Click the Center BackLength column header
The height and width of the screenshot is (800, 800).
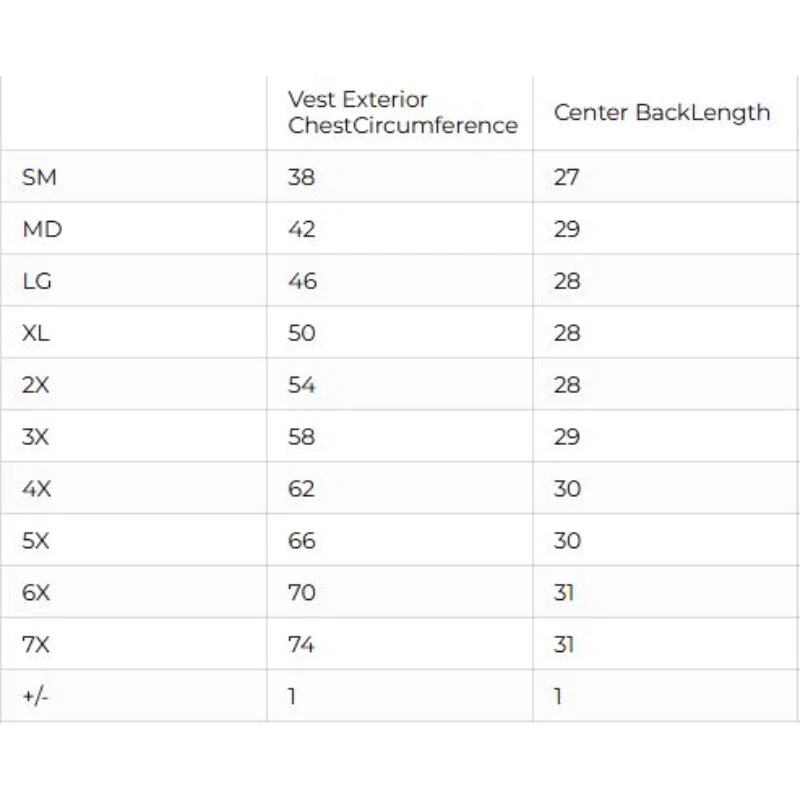point(662,113)
